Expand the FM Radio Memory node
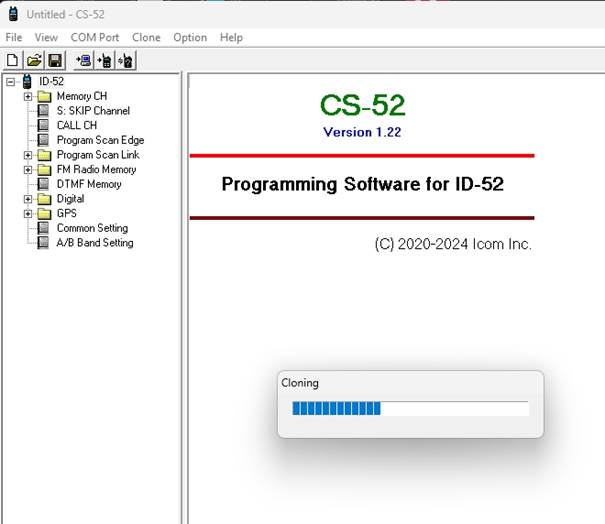605x524 pixels. [x=28, y=170]
